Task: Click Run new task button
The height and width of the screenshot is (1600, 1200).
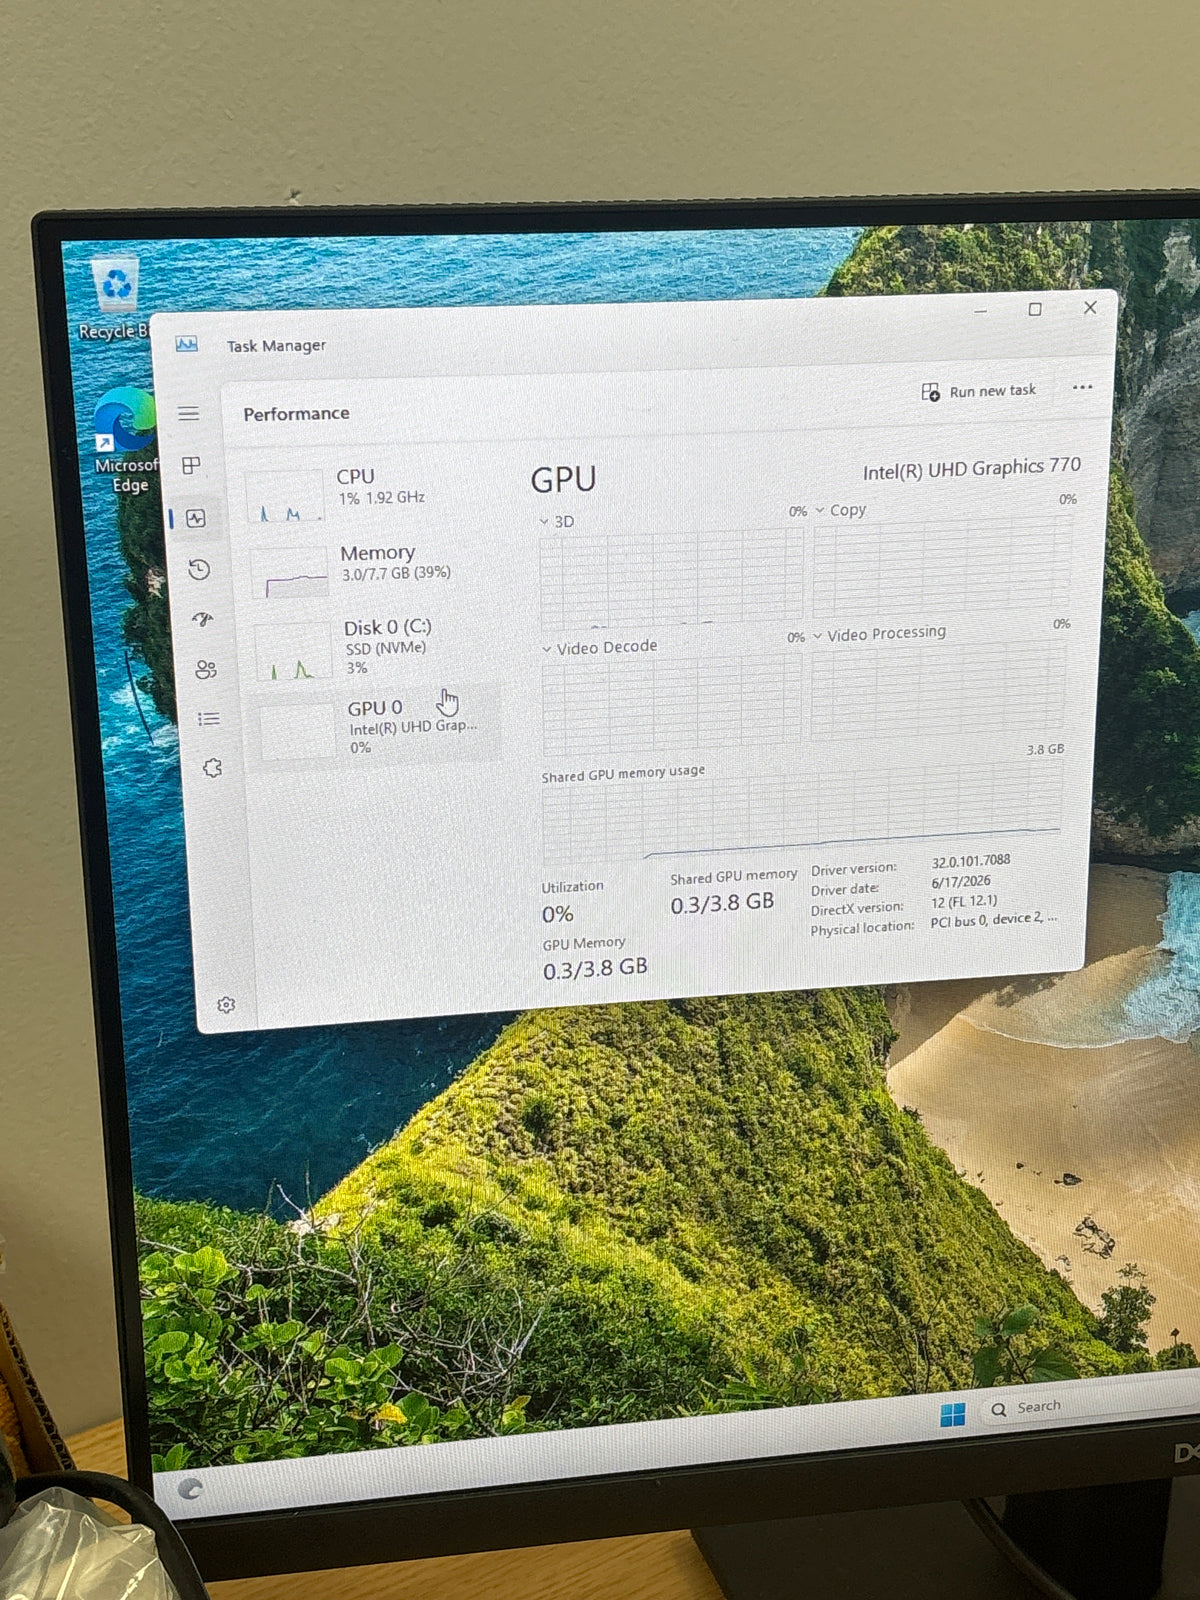Action: [979, 391]
